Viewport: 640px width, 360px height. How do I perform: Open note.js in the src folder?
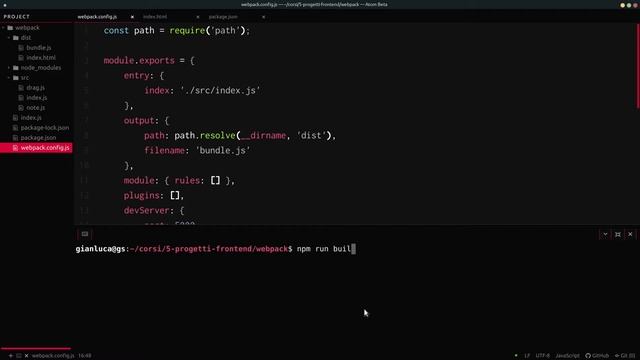pyautogui.click(x=36, y=108)
